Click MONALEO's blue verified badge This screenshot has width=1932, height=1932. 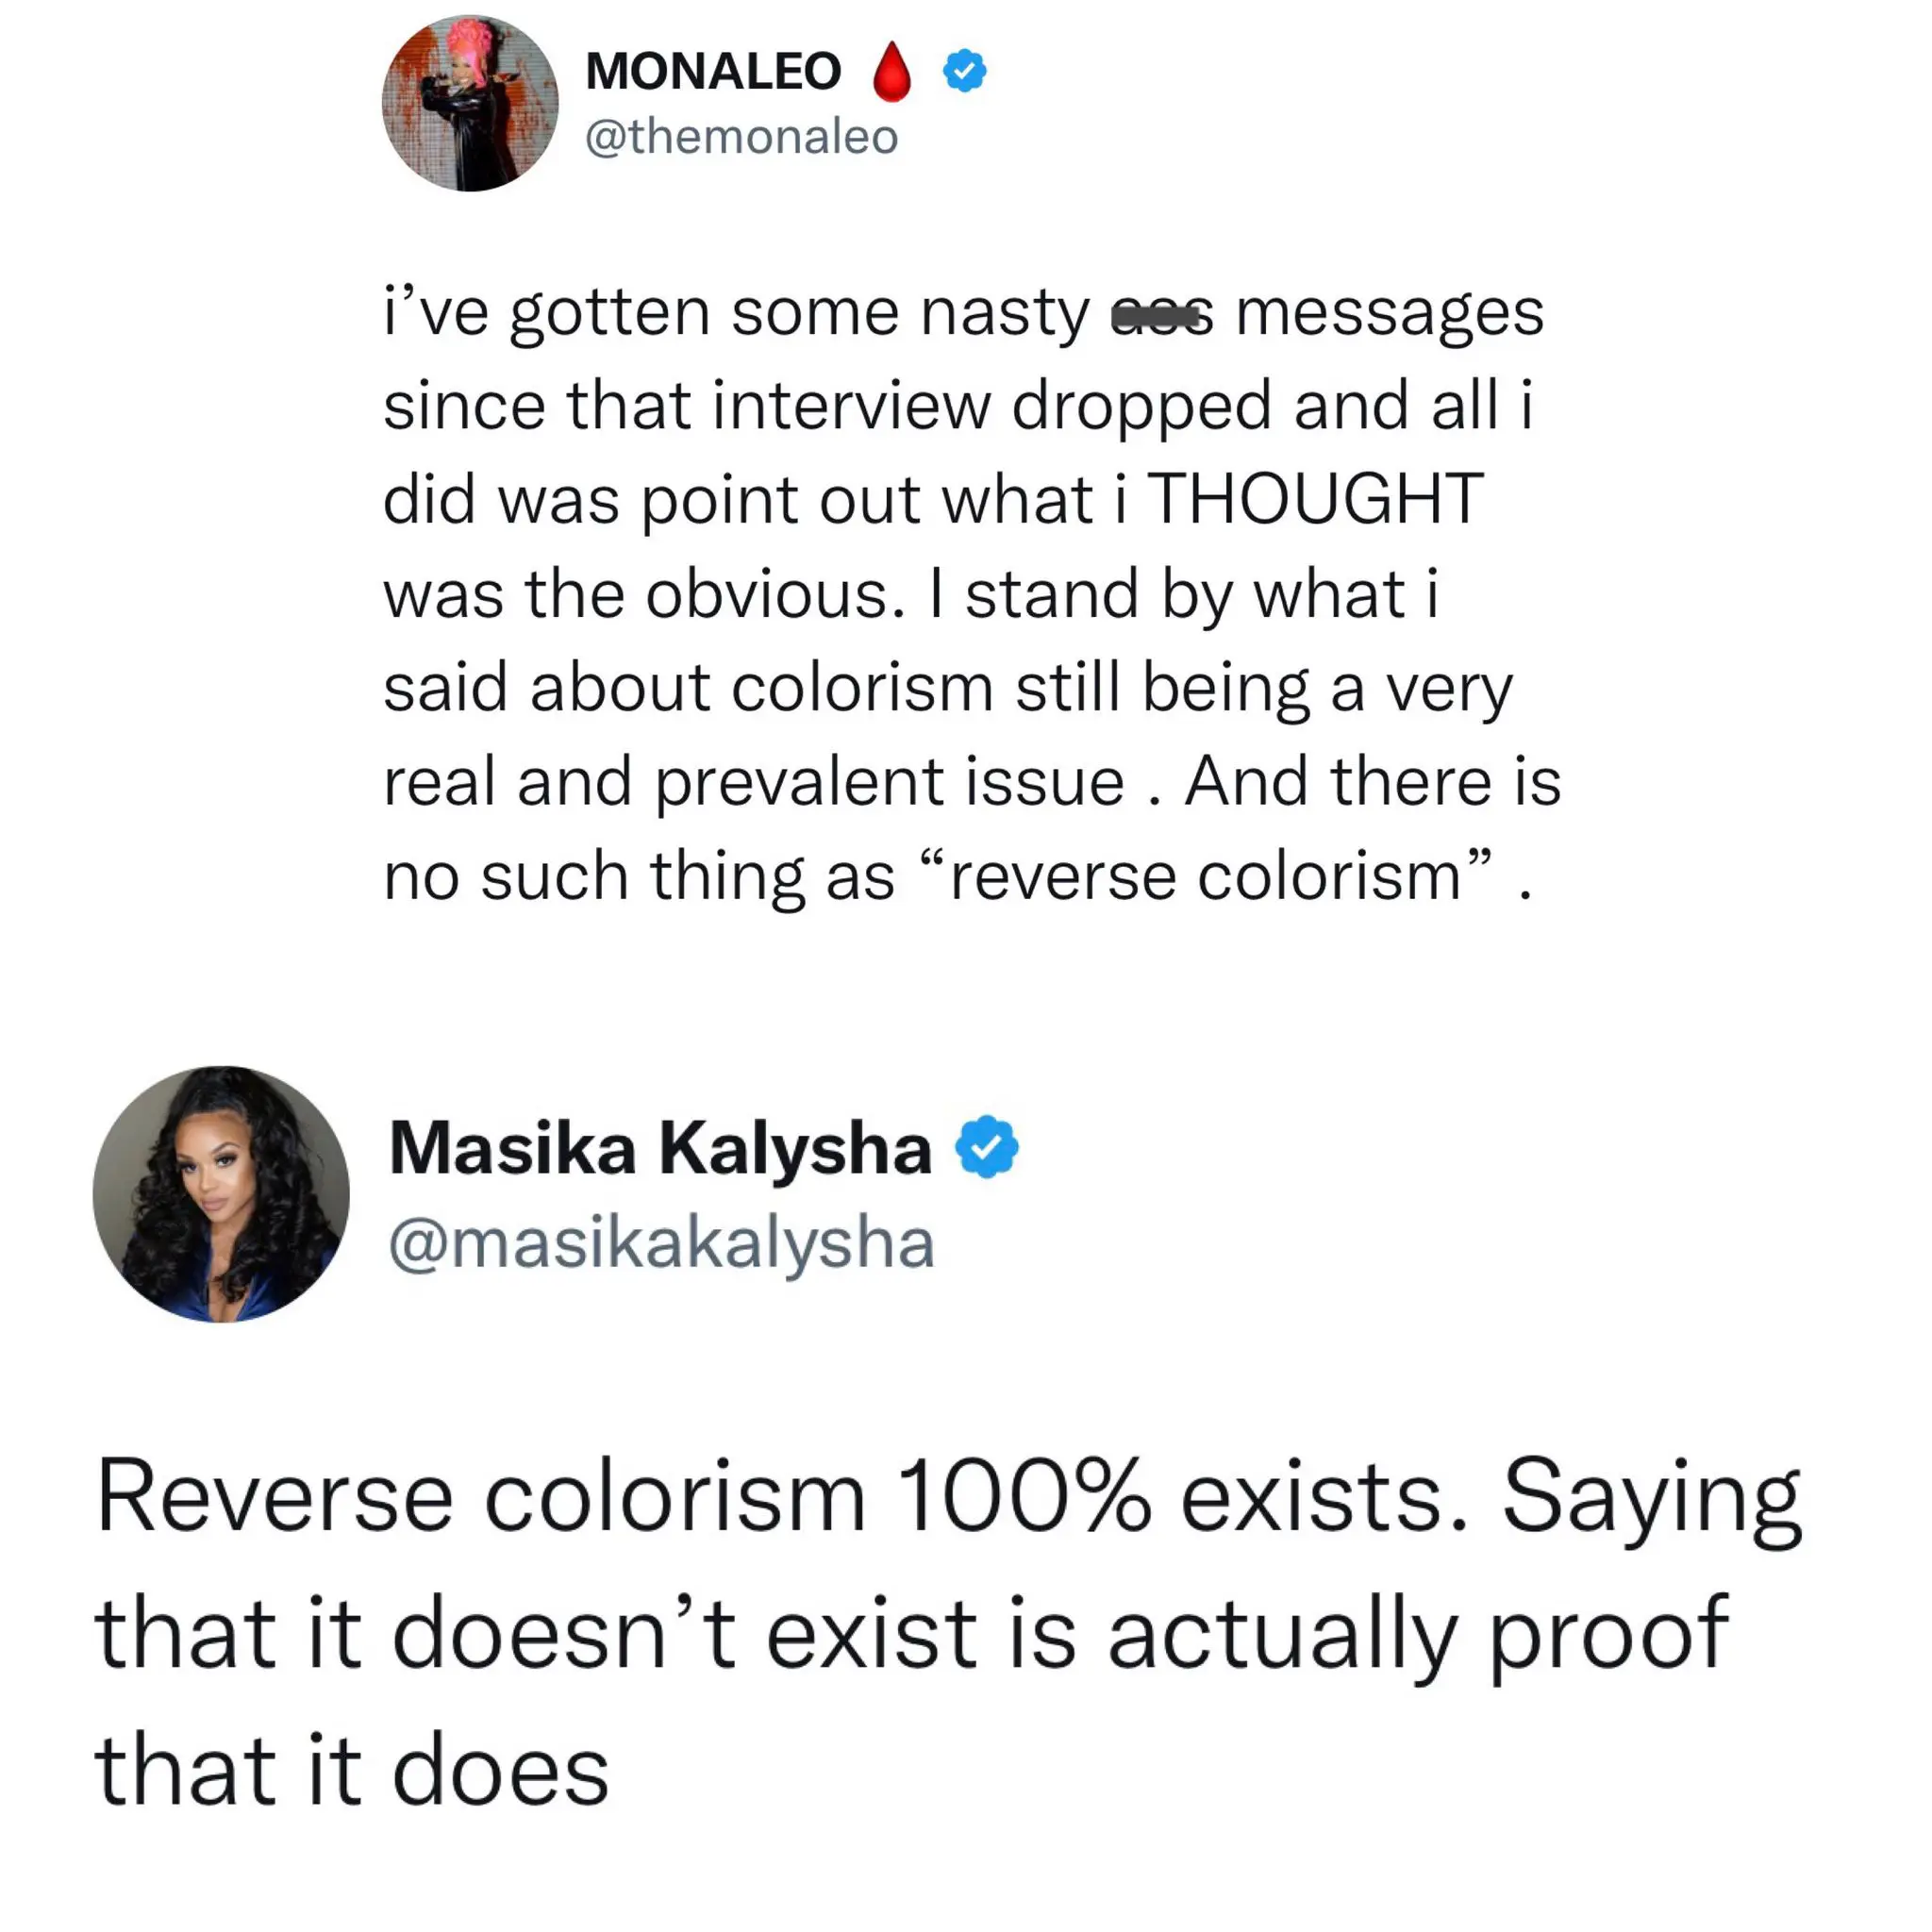pyautogui.click(x=965, y=71)
